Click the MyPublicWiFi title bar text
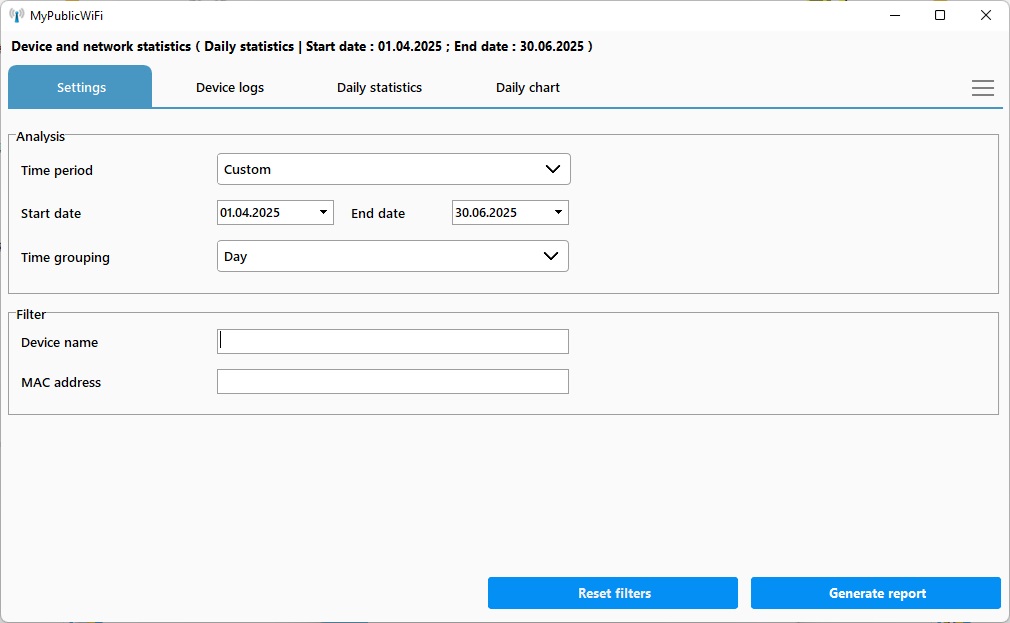Image resolution: width=1010 pixels, height=623 pixels. (x=66, y=15)
